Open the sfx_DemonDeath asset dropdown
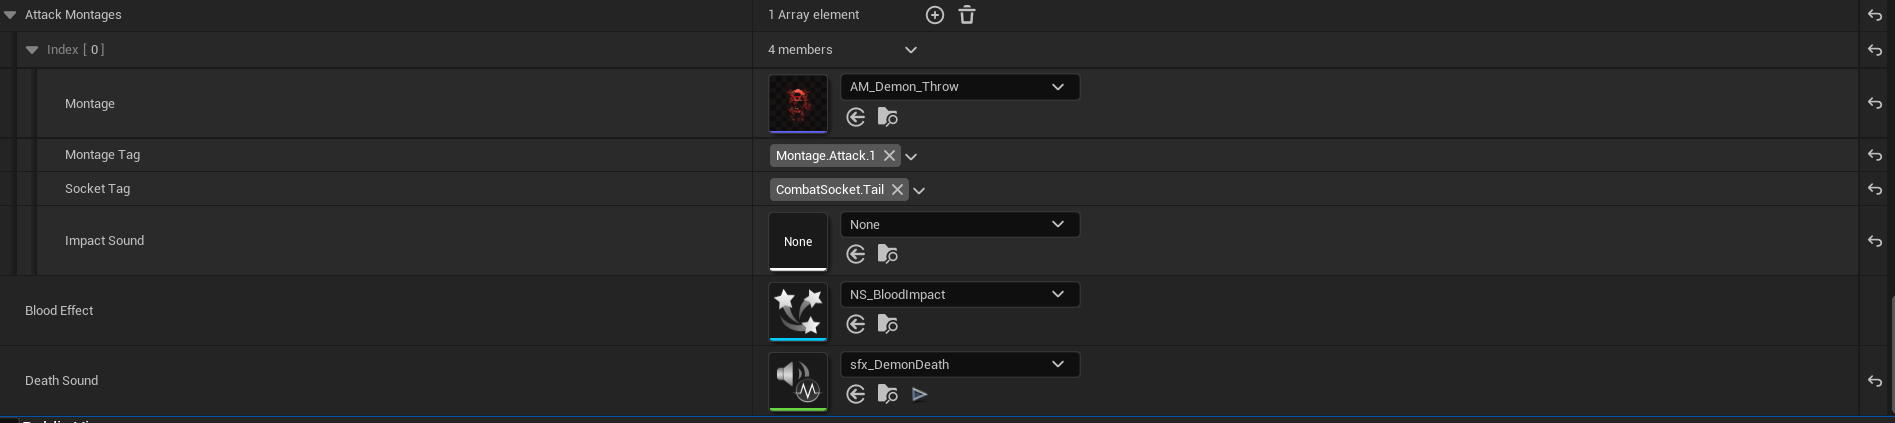1895x423 pixels. click(960, 365)
